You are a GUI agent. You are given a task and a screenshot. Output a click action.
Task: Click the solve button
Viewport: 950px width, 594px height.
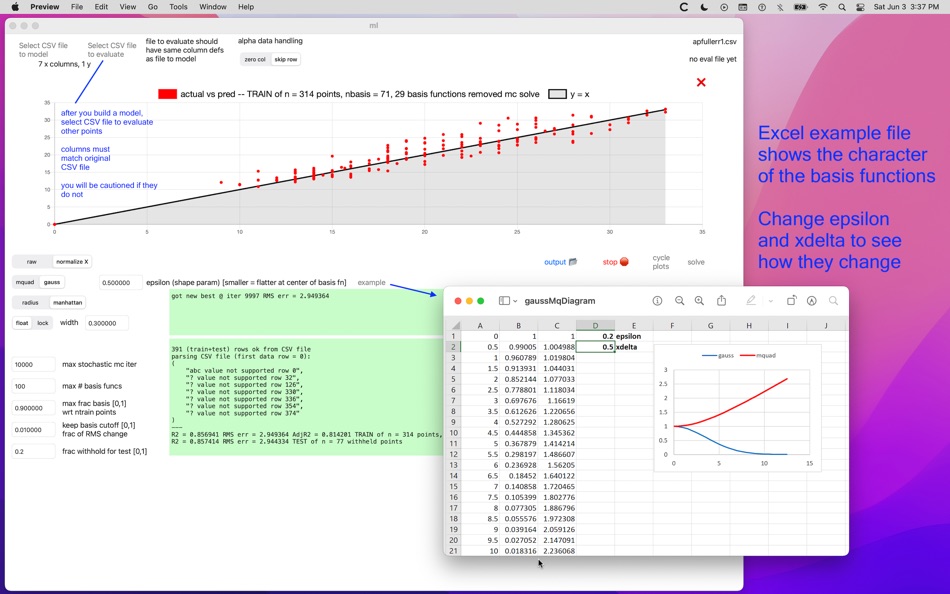click(x=696, y=262)
